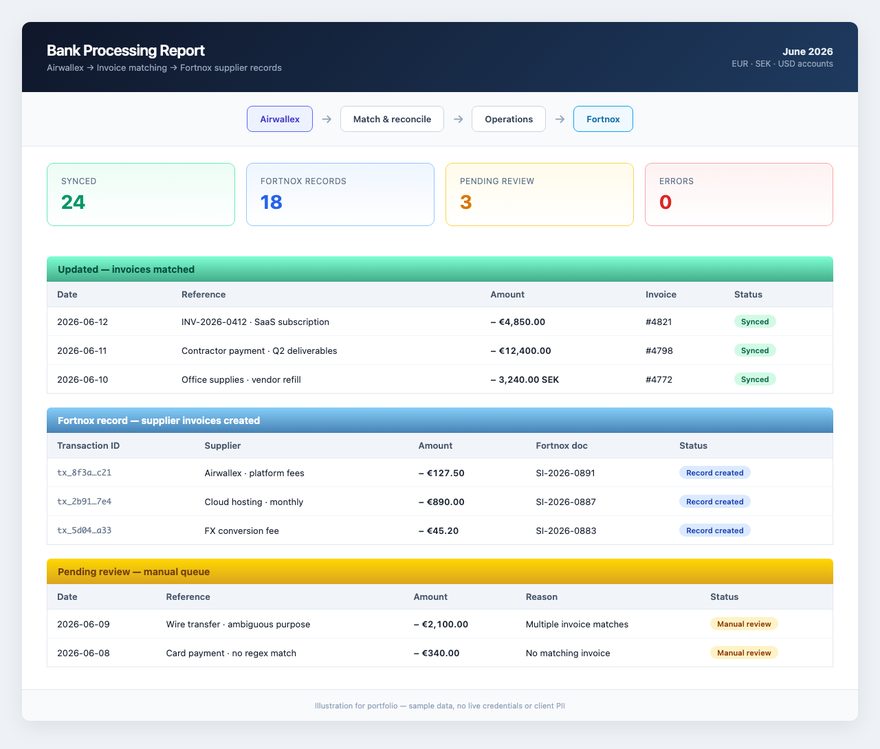Image resolution: width=880 pixels, height=749 pixels.
Task: Select the Fortnox pipeline step
Action: [603, 119]
